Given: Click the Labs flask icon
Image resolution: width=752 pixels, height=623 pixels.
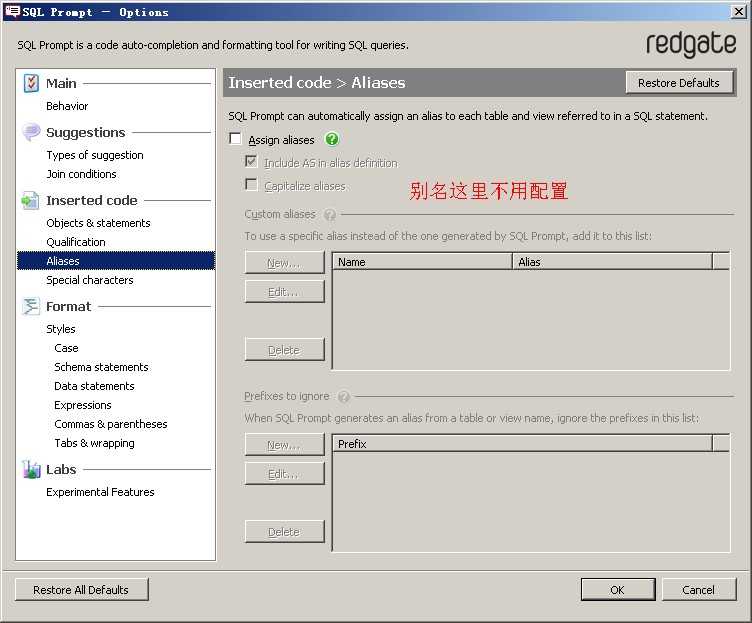Looking at the screenshot, I should coord(31,470).
